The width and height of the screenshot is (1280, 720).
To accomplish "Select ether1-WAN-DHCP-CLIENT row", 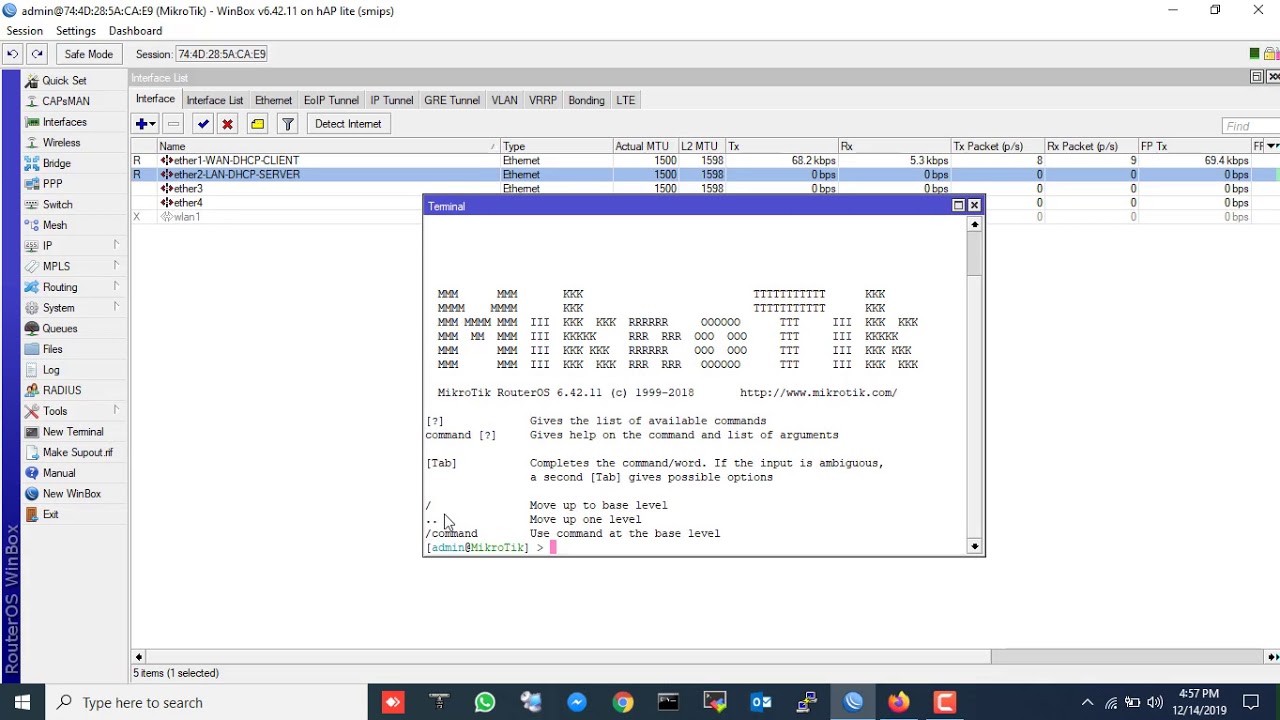I will (705, 160).
